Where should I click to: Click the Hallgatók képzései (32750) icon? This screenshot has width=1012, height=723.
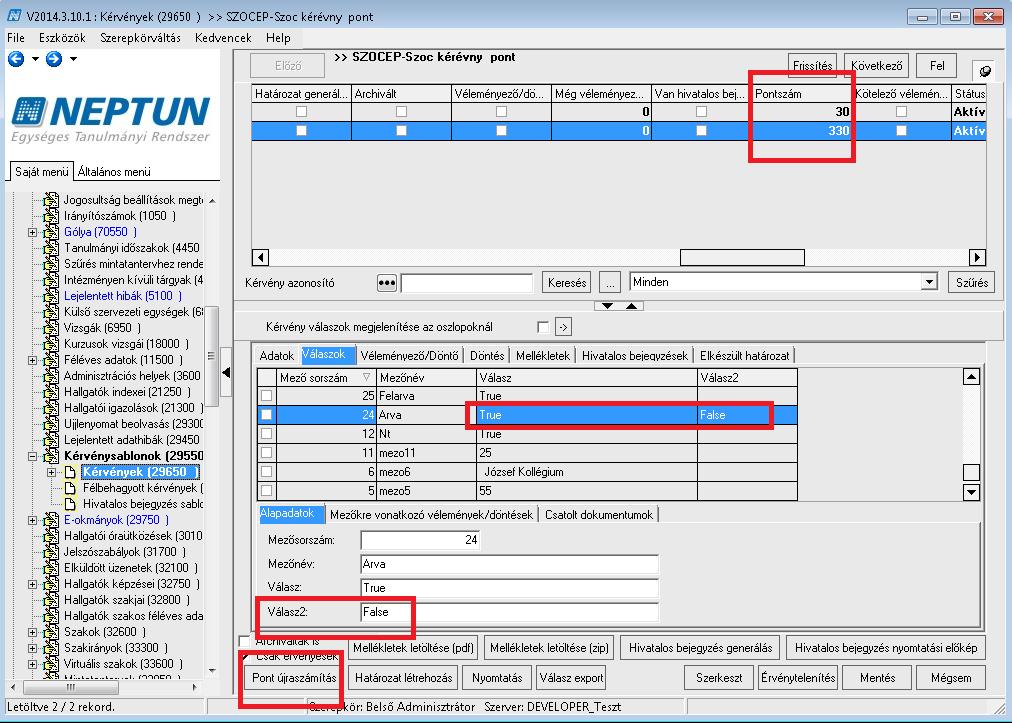(51, 584)
